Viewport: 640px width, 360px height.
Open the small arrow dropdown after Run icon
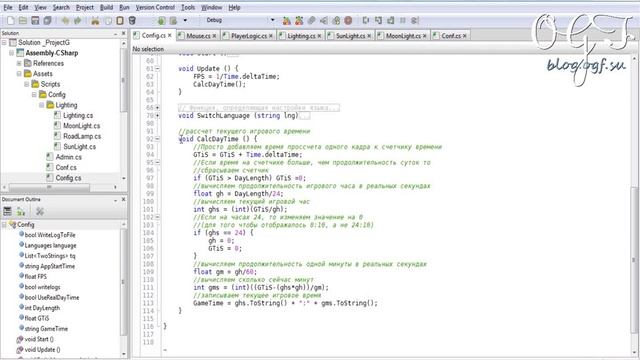[185, 20]
